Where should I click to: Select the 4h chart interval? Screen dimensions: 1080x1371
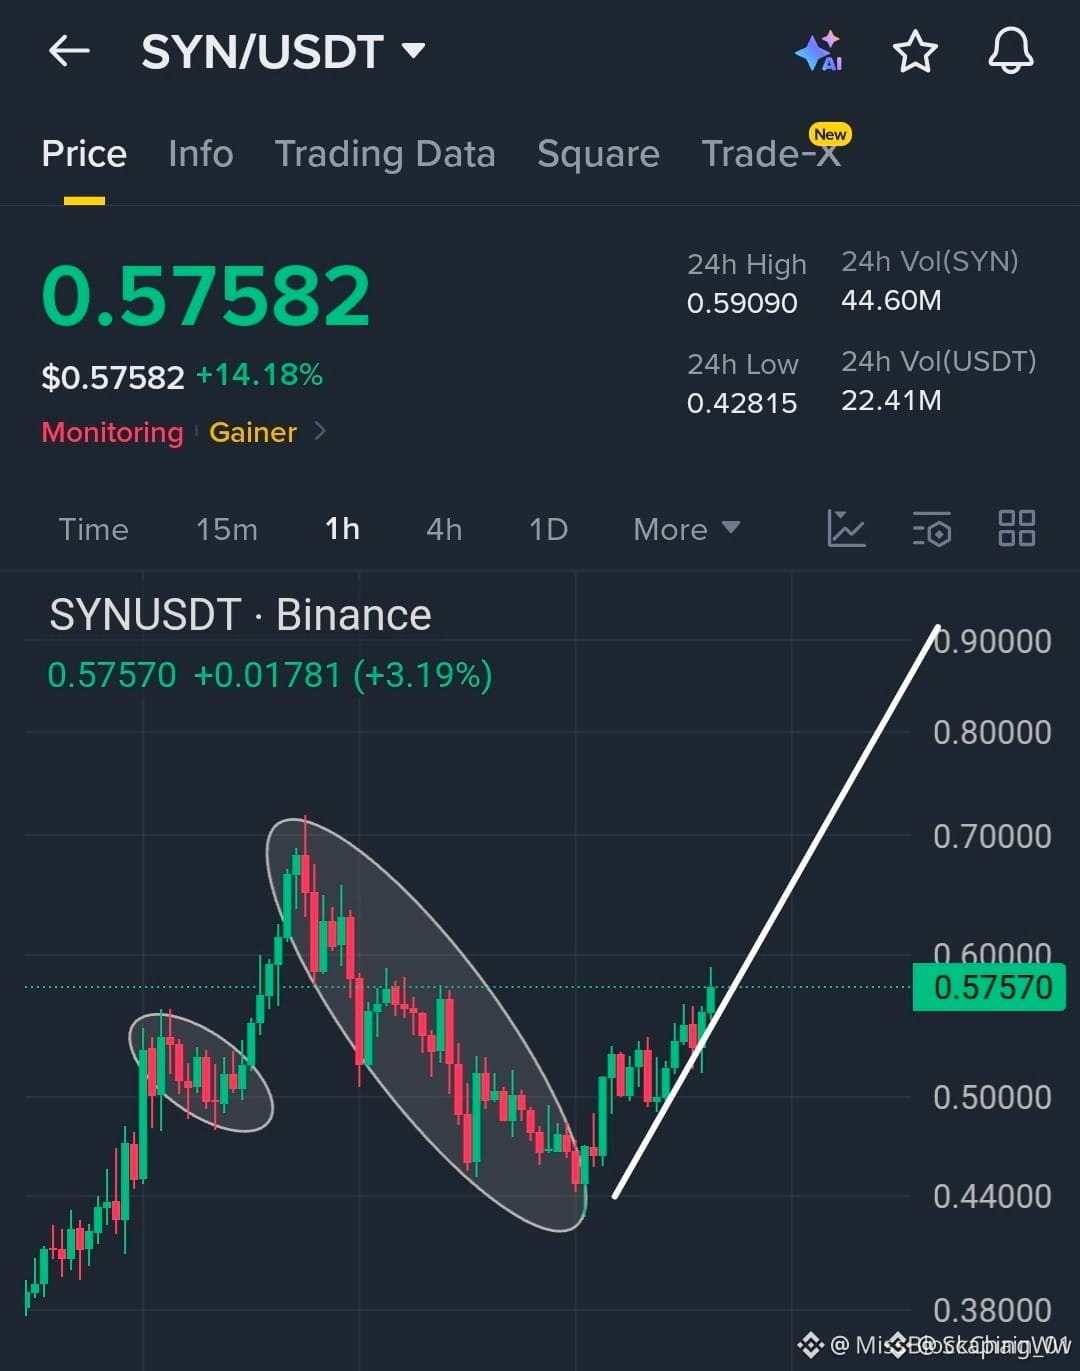(444, 529)
